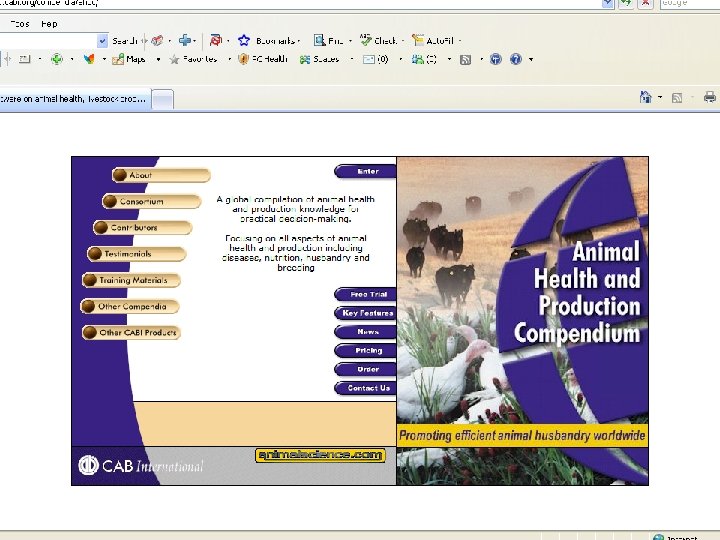Expand the Find dropdown arrow
This screenshot has height=540, width=720.
(x=350, y=41)
